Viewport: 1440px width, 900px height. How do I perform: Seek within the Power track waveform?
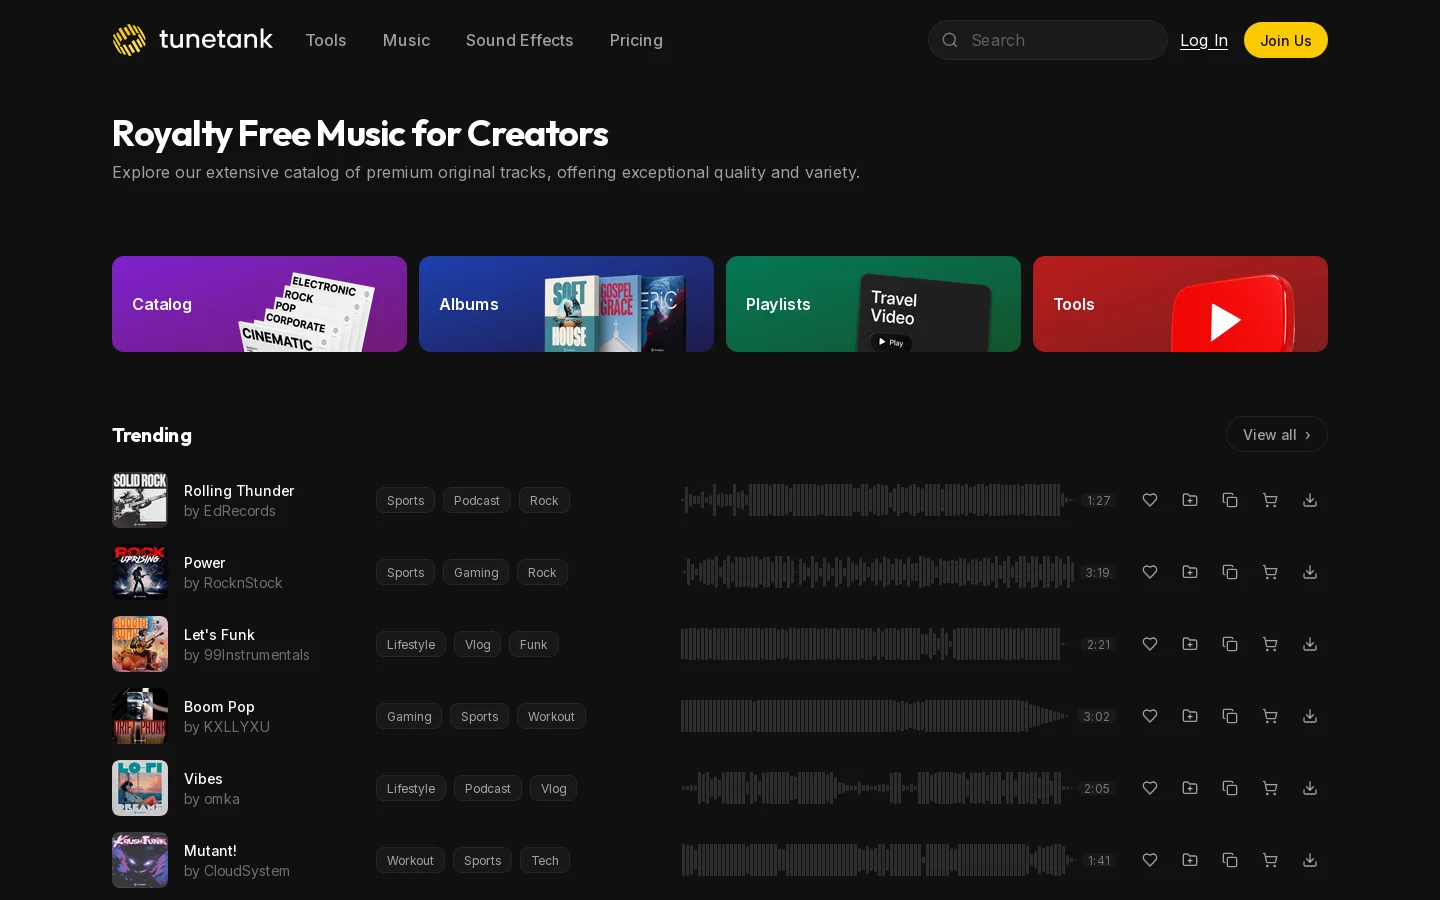coord(877,572)
